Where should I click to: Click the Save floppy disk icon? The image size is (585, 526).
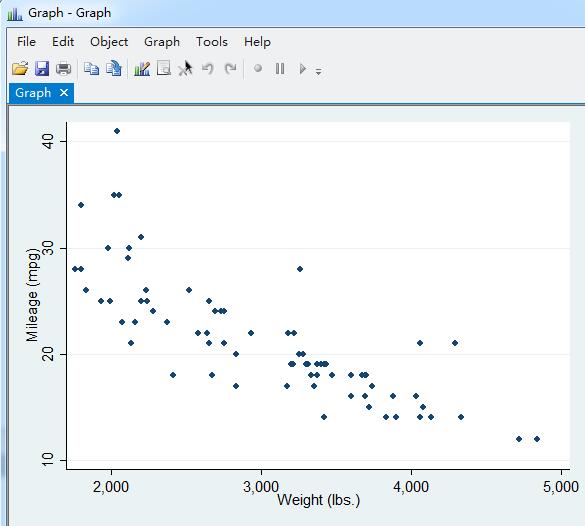point(42,69)
